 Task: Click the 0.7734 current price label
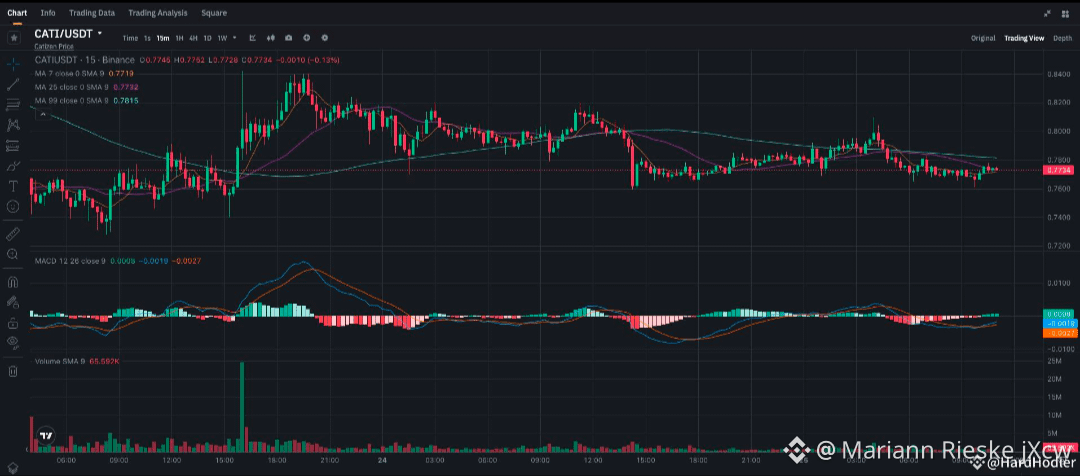click(1057, 169)
